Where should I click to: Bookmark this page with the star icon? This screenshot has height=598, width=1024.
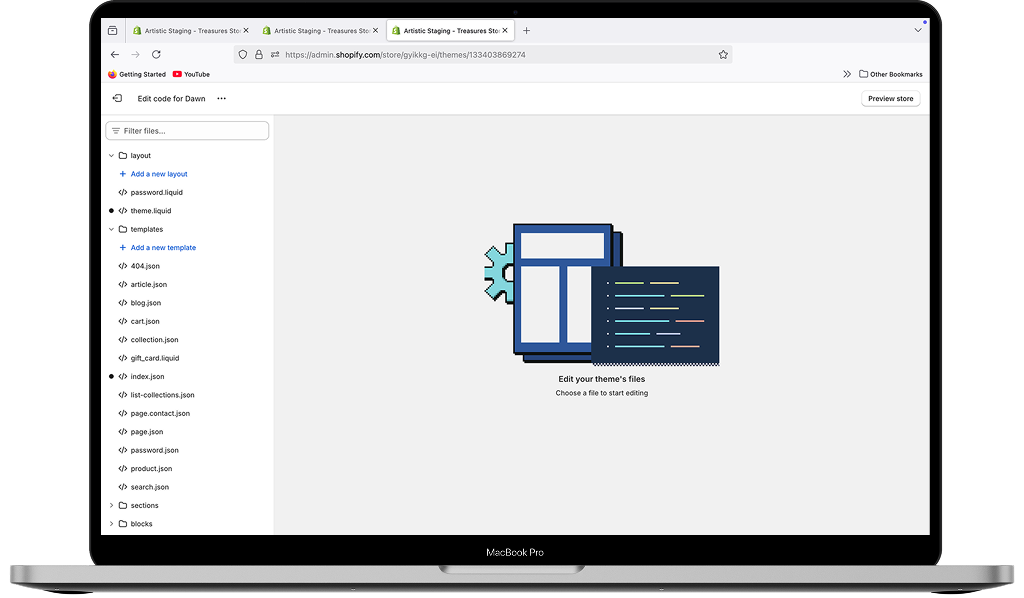click(x=723, y=55)
